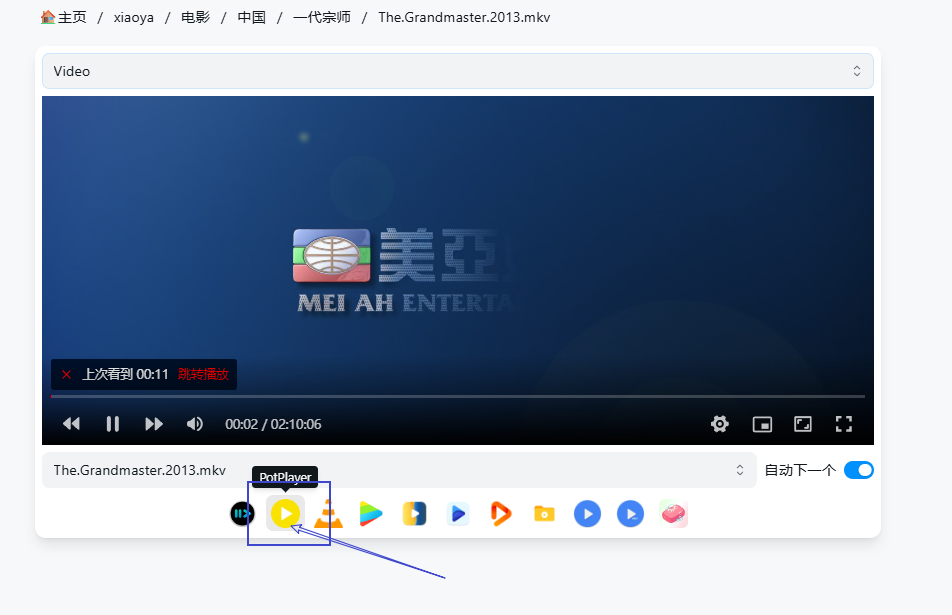
Task: Open video with VLC cone icon
Action: (x=328, y=514)
